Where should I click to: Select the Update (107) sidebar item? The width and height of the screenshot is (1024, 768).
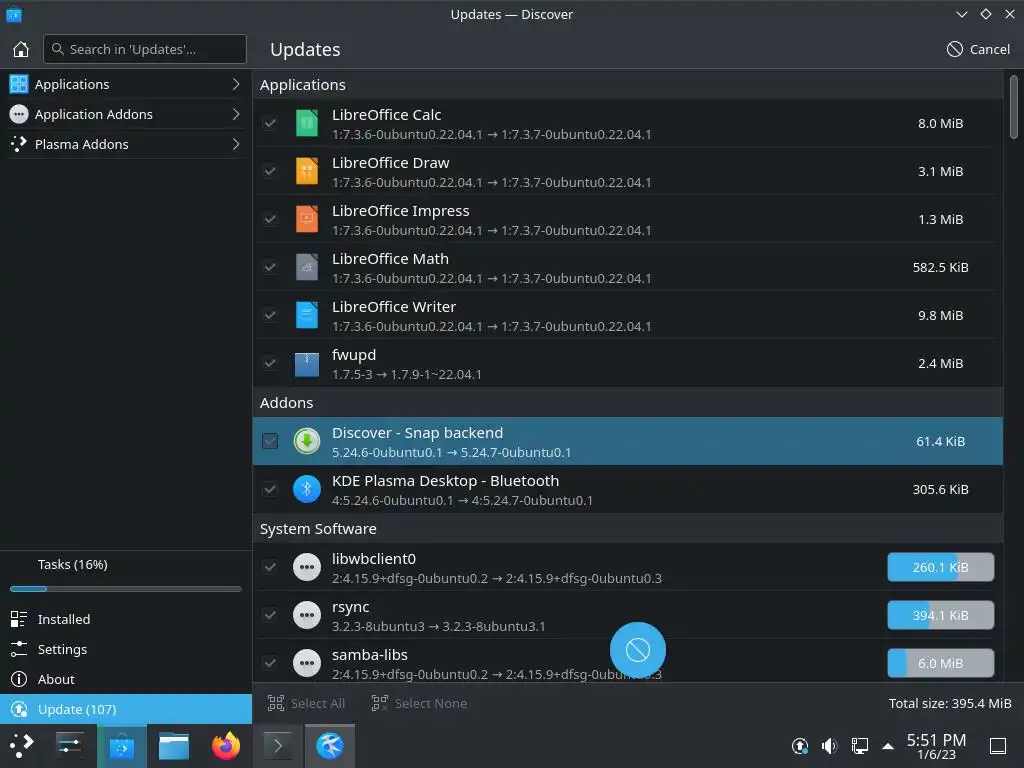(x=125, y=709)
